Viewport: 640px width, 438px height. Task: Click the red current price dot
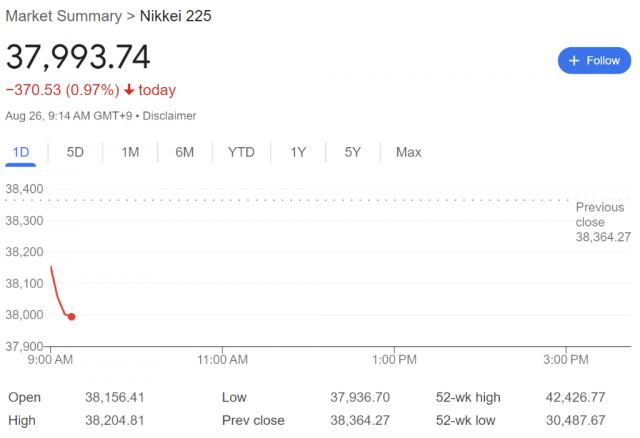[71, 317]
